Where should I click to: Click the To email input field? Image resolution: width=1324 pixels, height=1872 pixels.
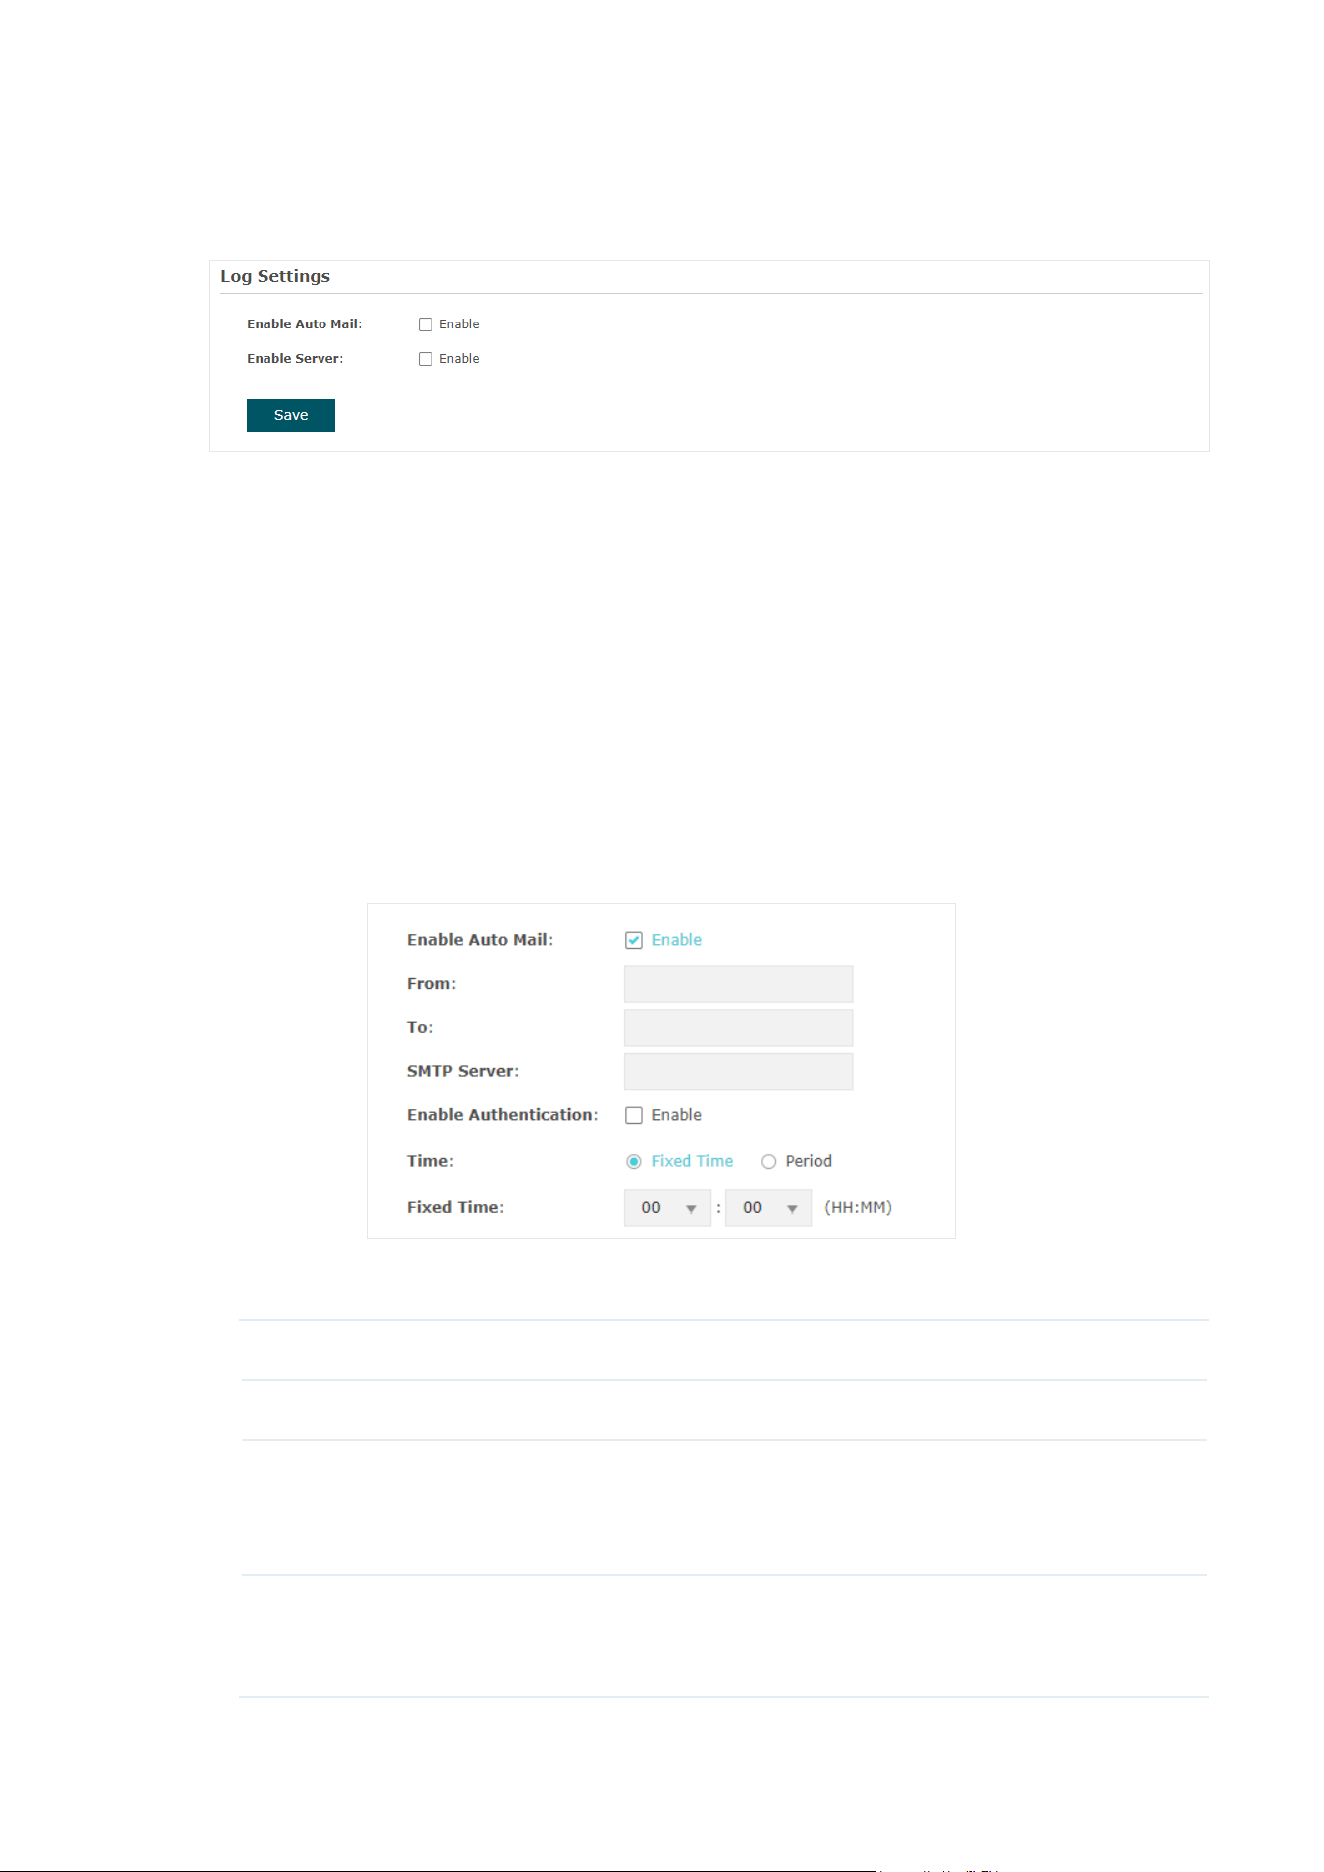pyautogui.click(x=738, y=1028)
